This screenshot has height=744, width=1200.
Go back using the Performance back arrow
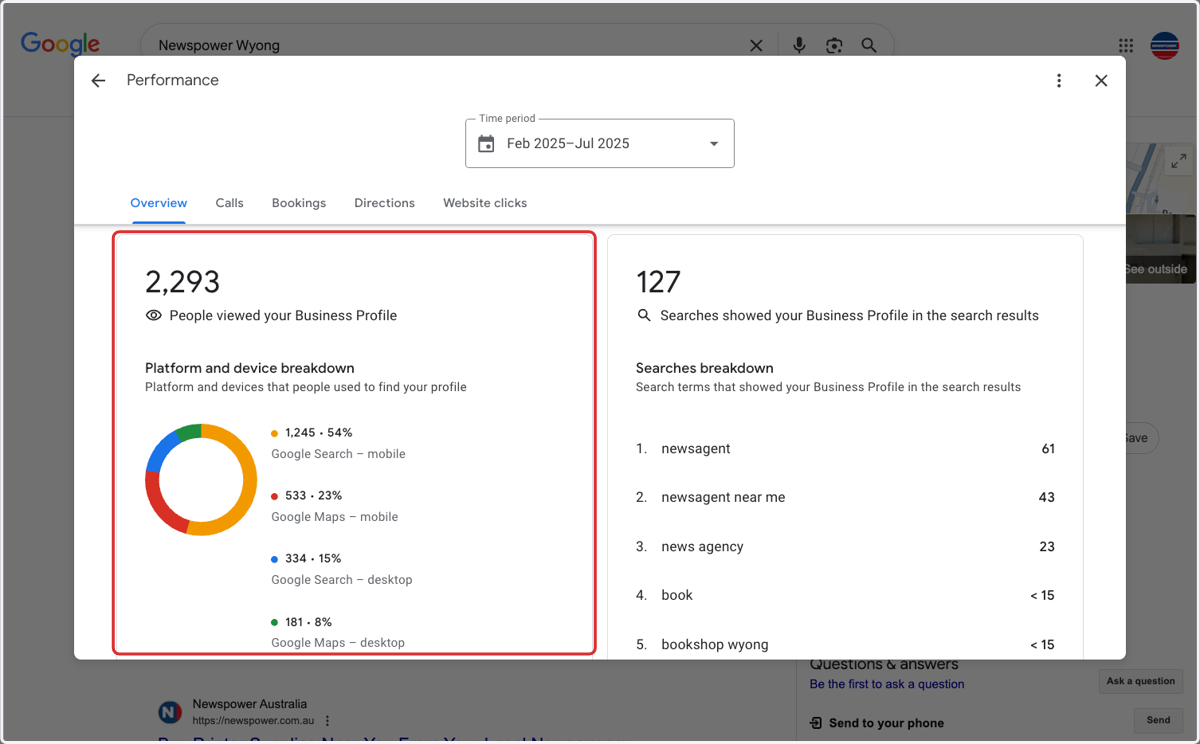pyautogui.click(x=98, y=81)
